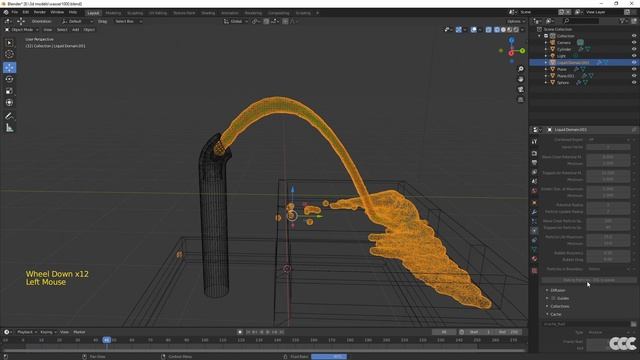The image size is (640, 360).
Task: Open the World properties tab icon
Action: coord(534,191)
